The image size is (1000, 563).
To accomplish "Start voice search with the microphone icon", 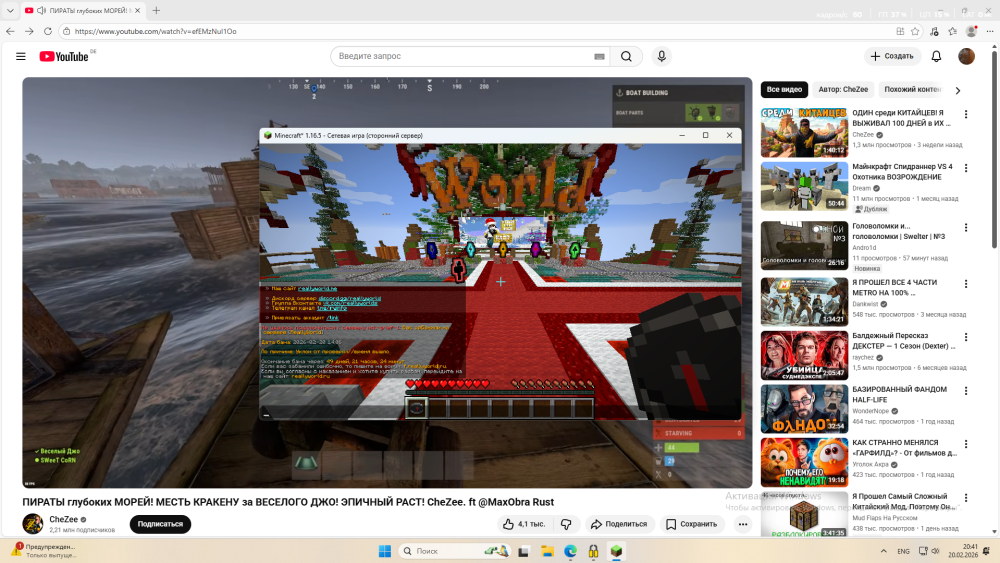I will 661,56.
